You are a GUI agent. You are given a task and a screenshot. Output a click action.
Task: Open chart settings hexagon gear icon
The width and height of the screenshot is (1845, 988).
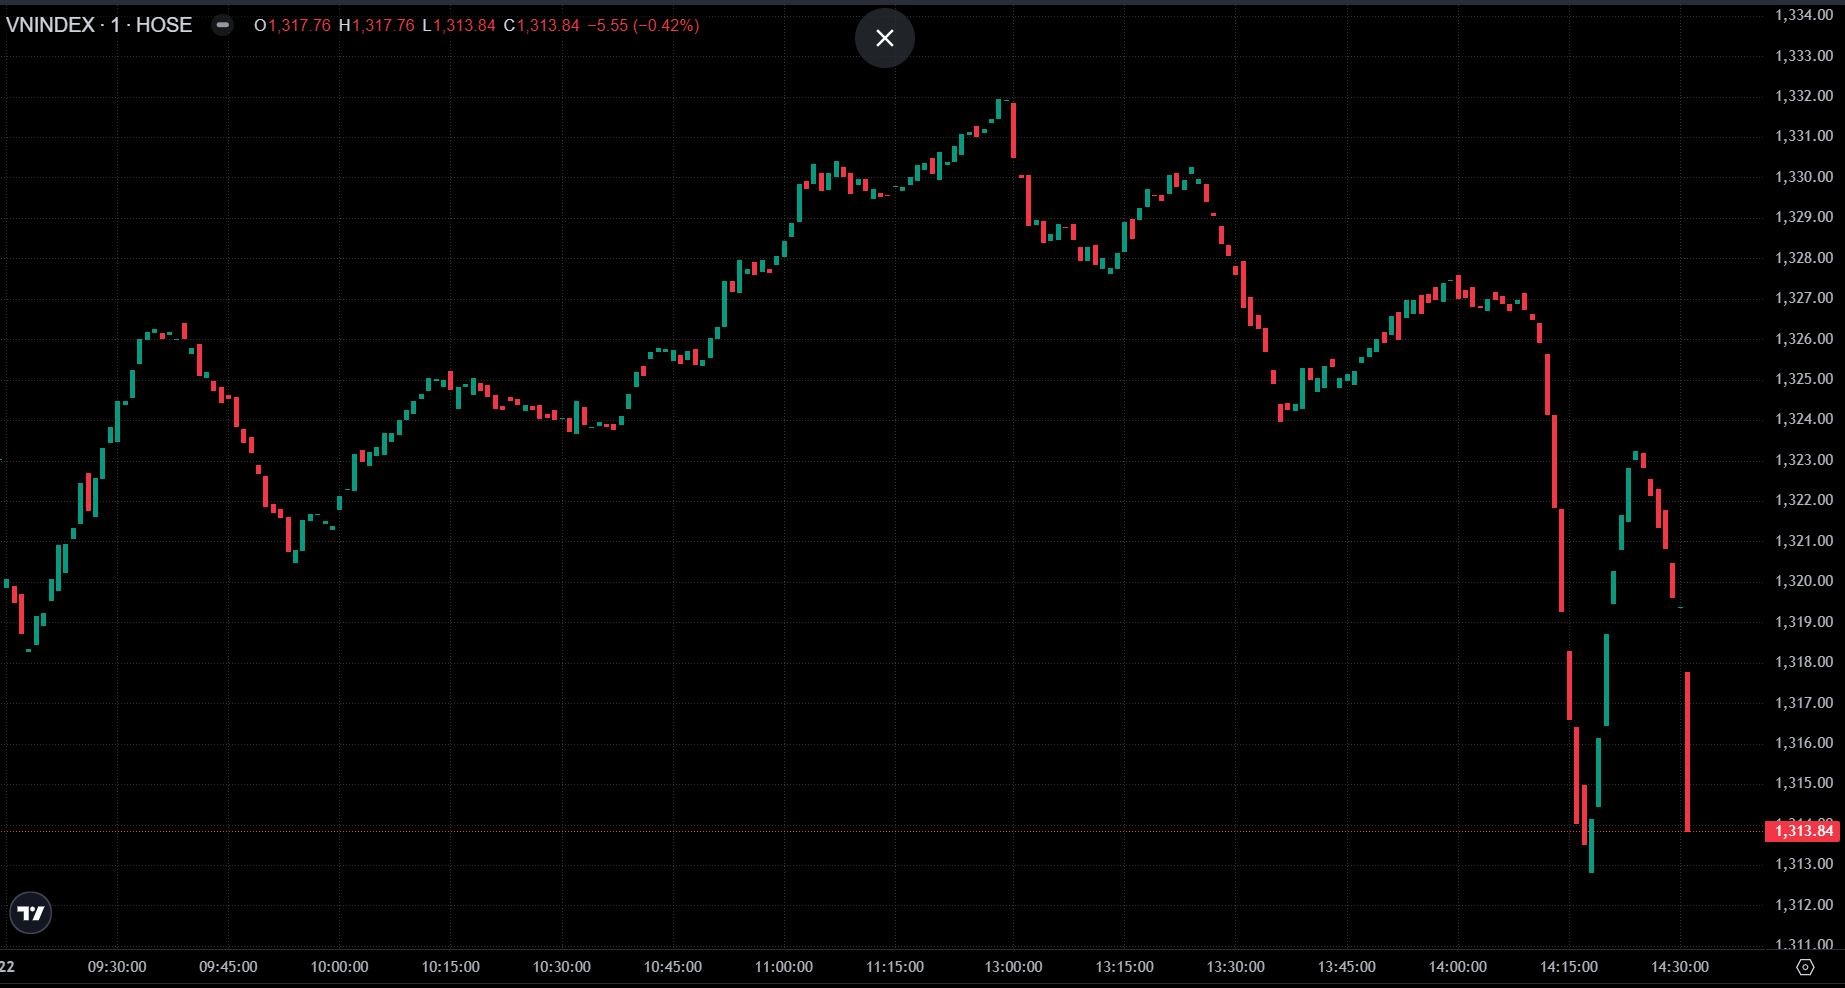[x=1805, y=967]
